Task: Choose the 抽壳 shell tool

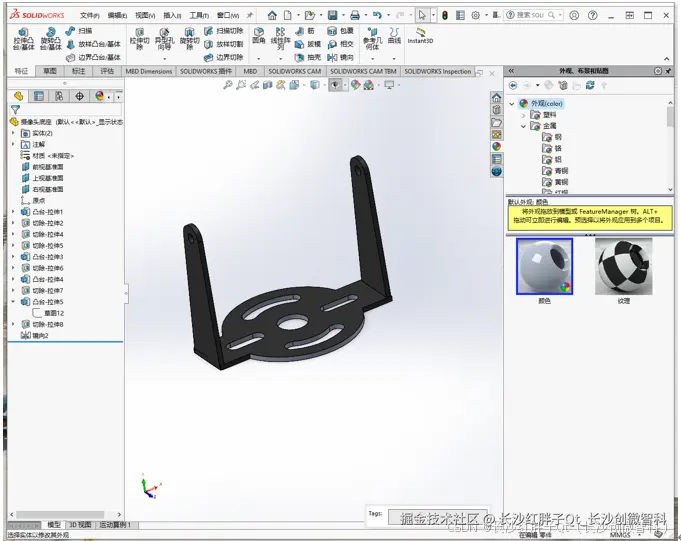Action: click(x=307, y=57)
